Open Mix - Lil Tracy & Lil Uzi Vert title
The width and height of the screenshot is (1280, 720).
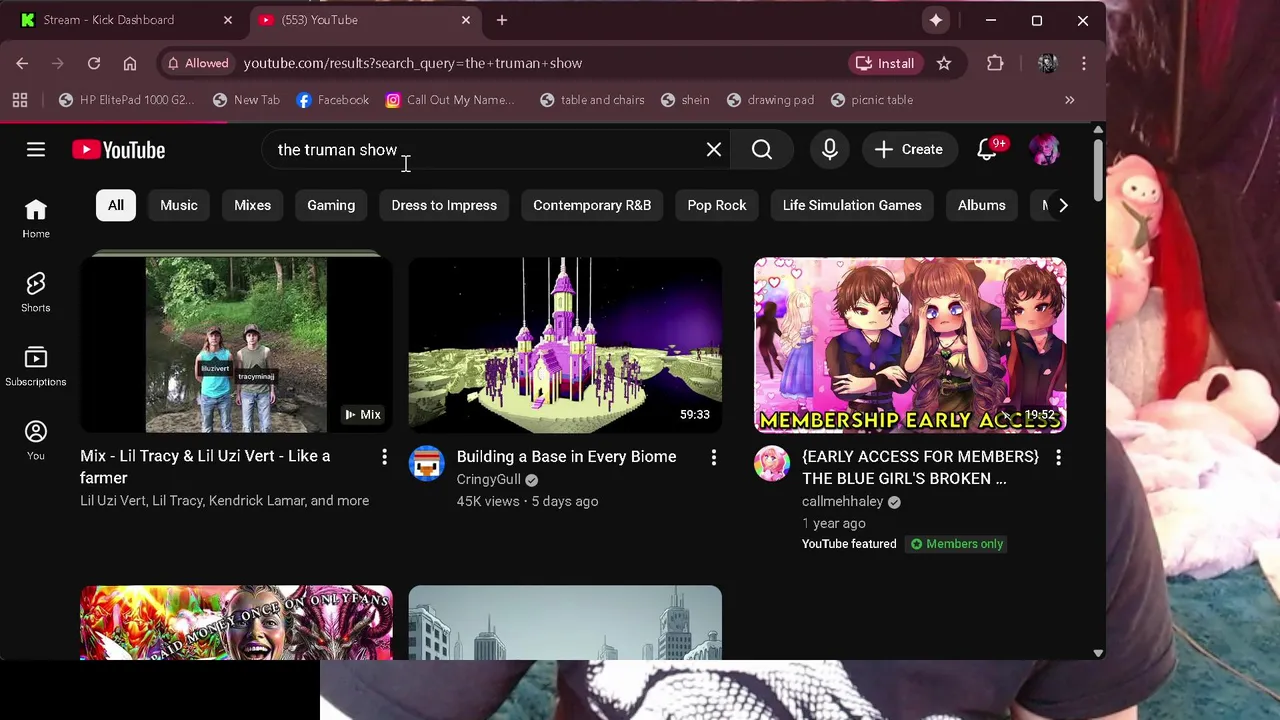point(205,467)
